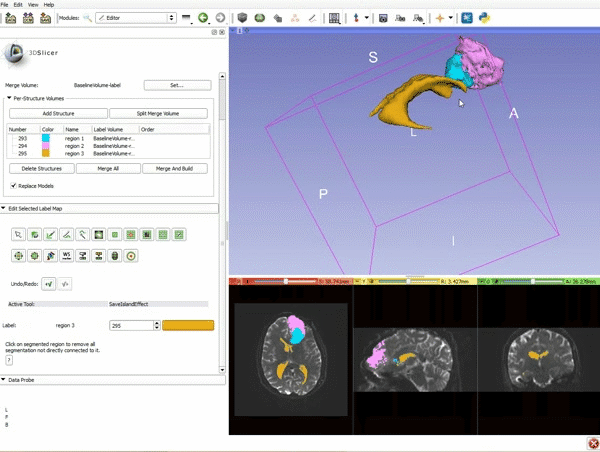Open the Modules selector dropdown showing Editor
Viewport: 600px width, 452px height.
pyautogui.click(x=136, y=18)
